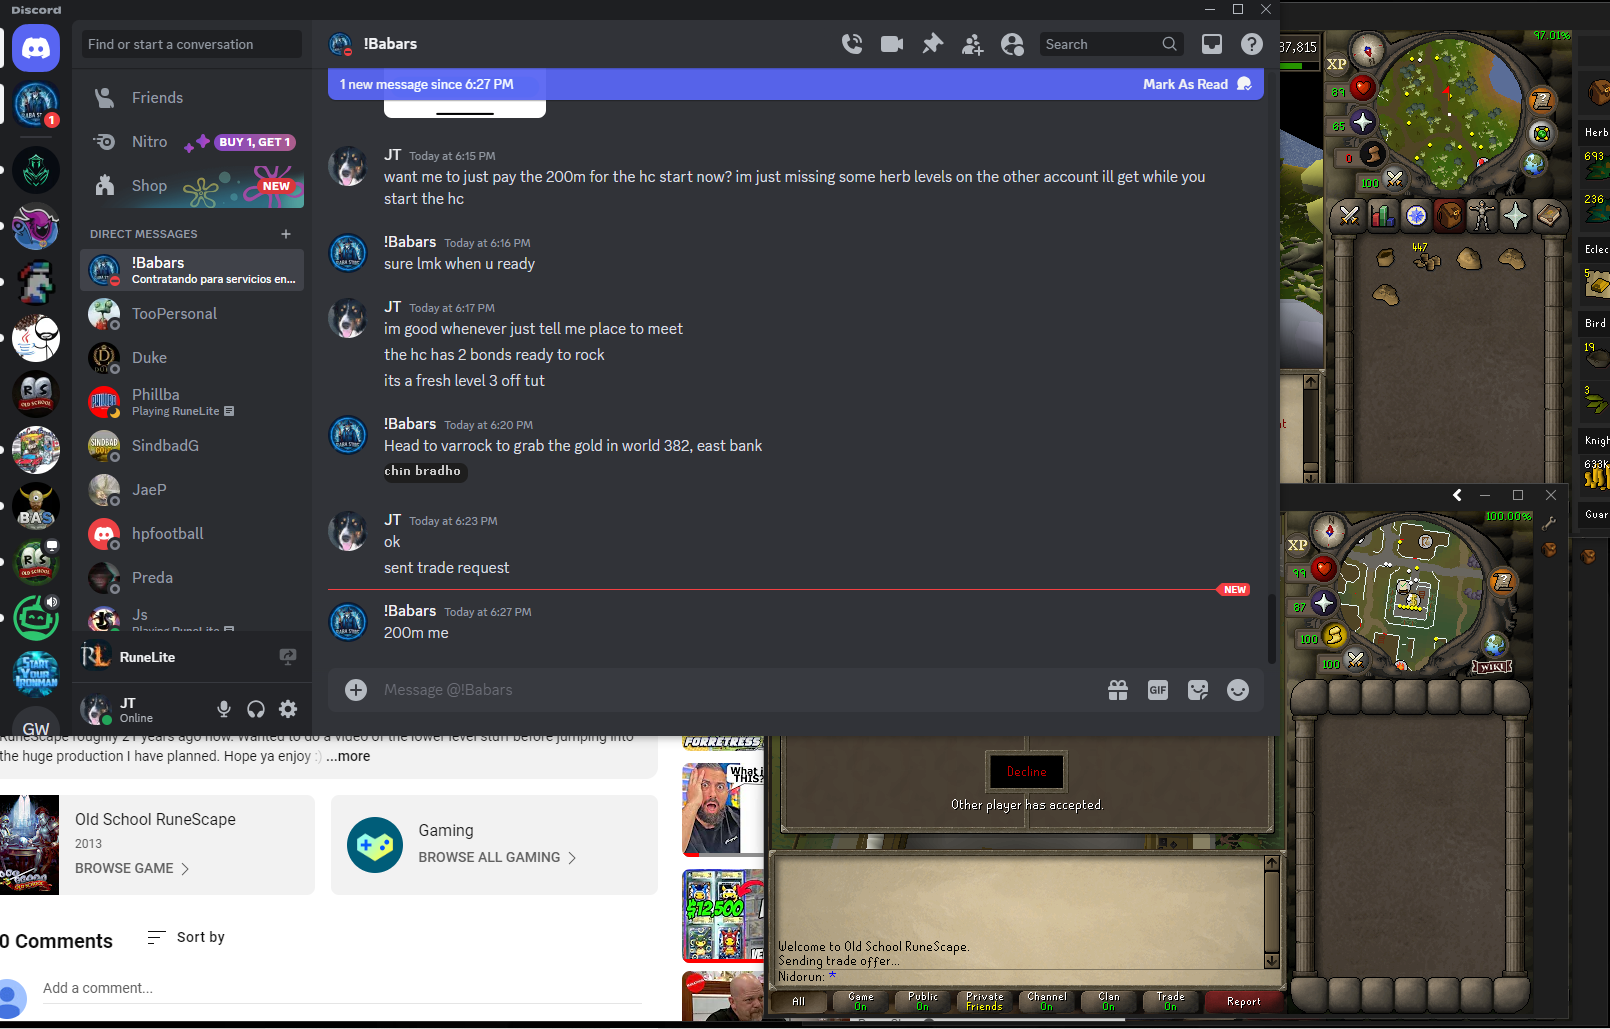Image resolution: width=1610 pixels, height=1029 pixels.
Task: Open the Spellbook tab in top RuneLite
Action: pos(1548,215)
